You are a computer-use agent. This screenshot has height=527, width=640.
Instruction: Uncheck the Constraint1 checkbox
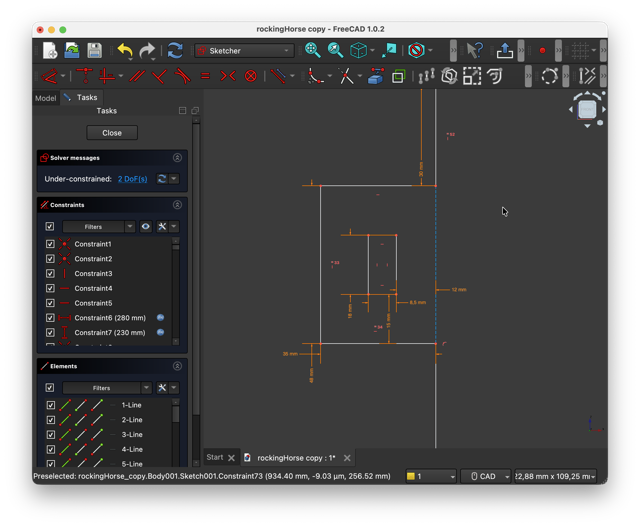click(50, 244)
